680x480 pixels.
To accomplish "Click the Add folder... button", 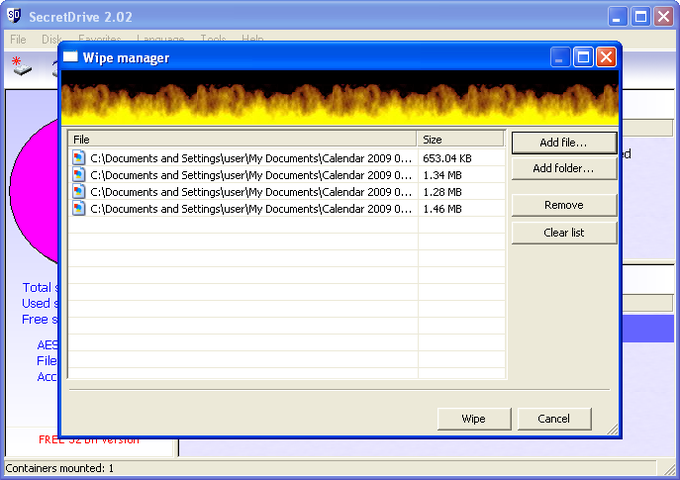I will [564, 168].
